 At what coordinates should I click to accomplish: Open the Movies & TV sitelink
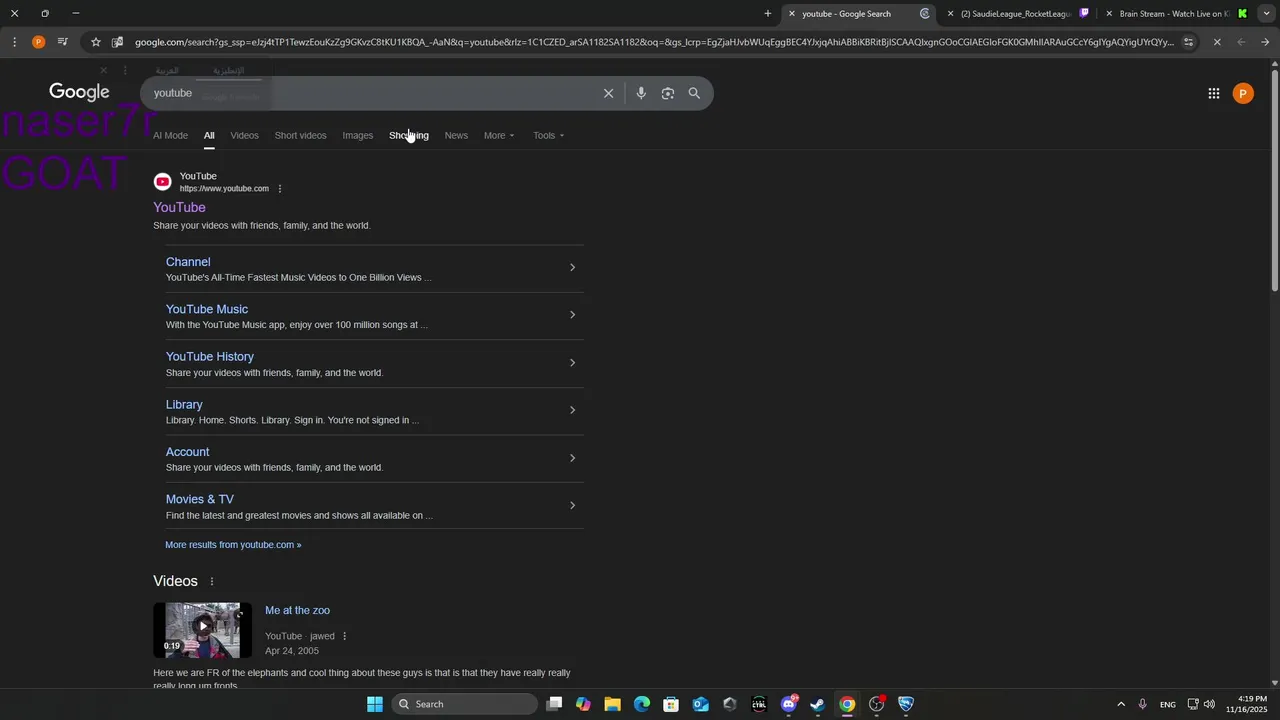(x=200, y=499)
